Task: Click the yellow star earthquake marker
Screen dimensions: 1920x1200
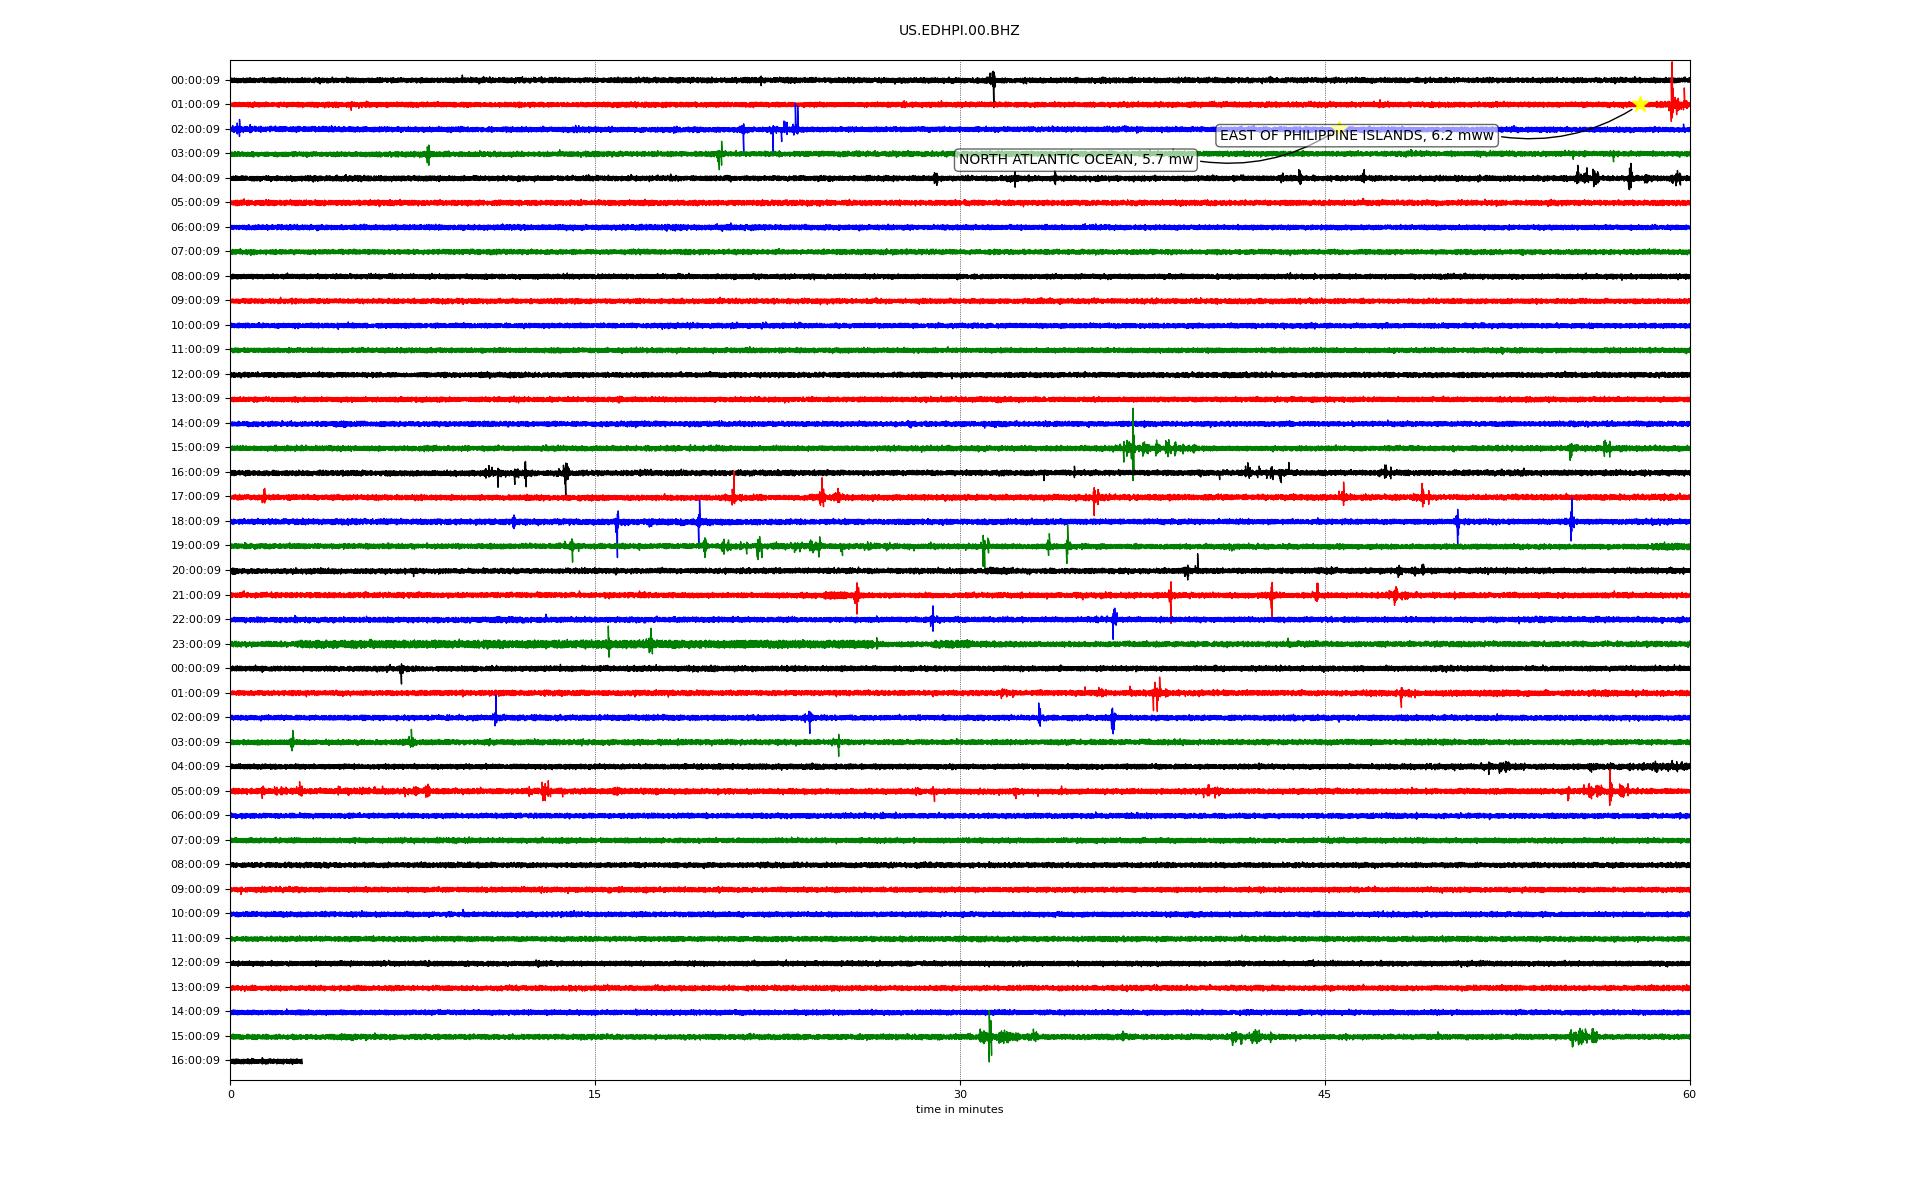Action: click(x=1640, y=104)
